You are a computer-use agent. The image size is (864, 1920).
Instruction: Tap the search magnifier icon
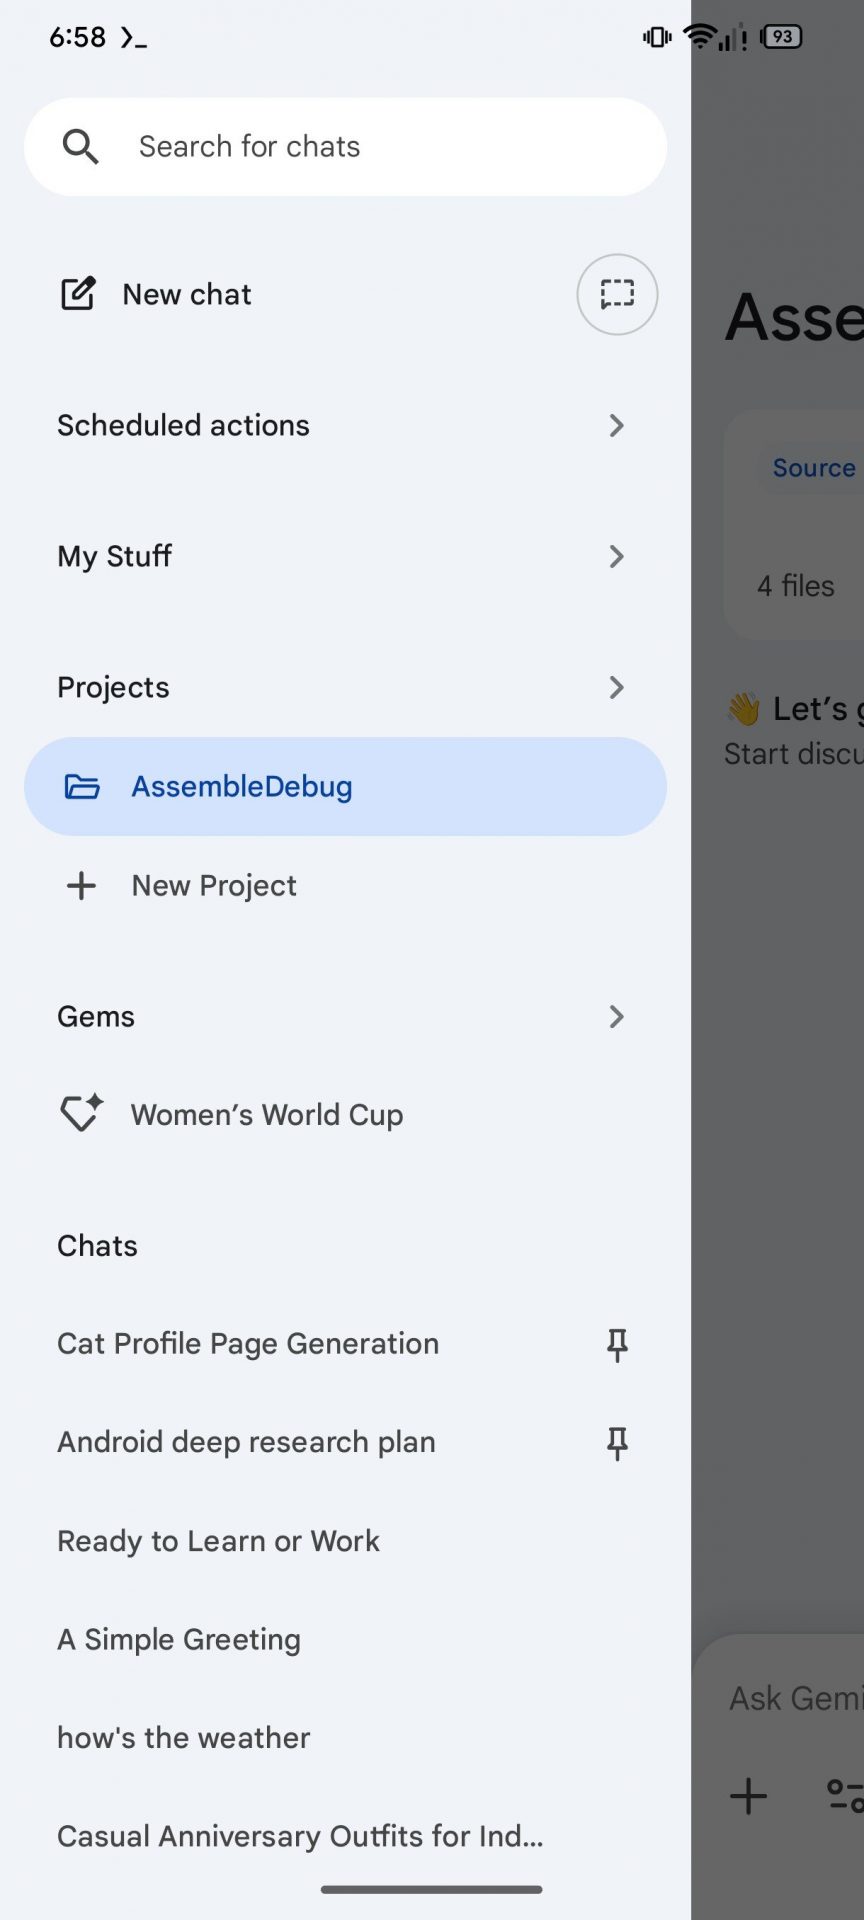(x=80, y=147)
